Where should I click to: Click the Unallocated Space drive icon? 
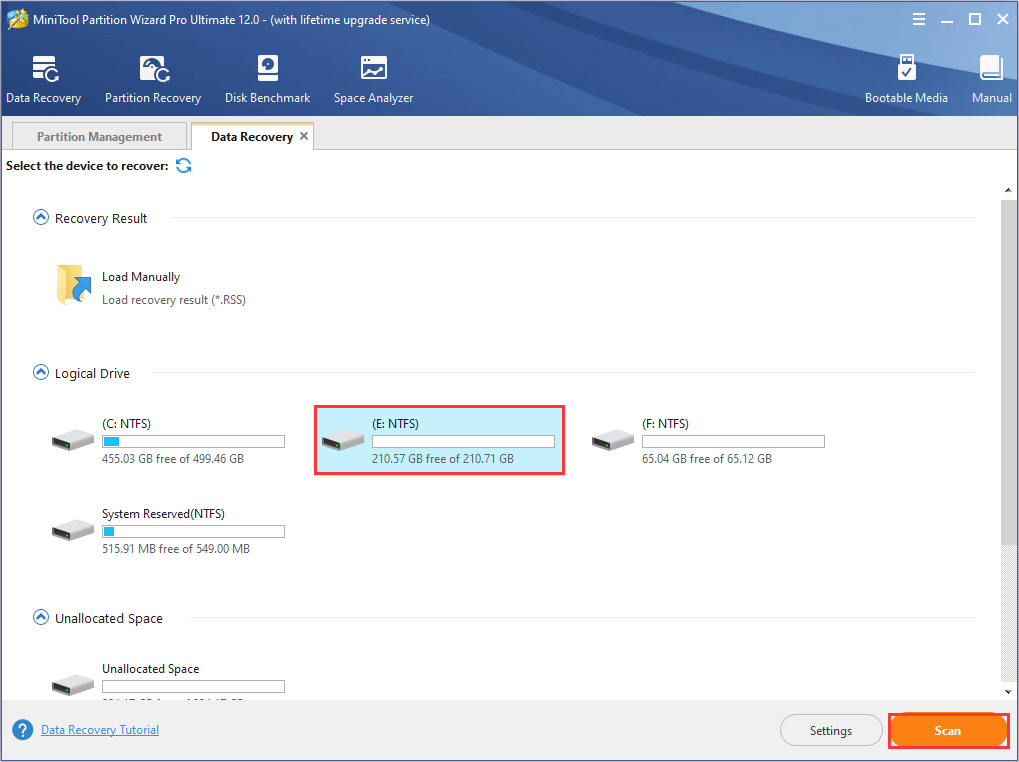tap(73, 685)
